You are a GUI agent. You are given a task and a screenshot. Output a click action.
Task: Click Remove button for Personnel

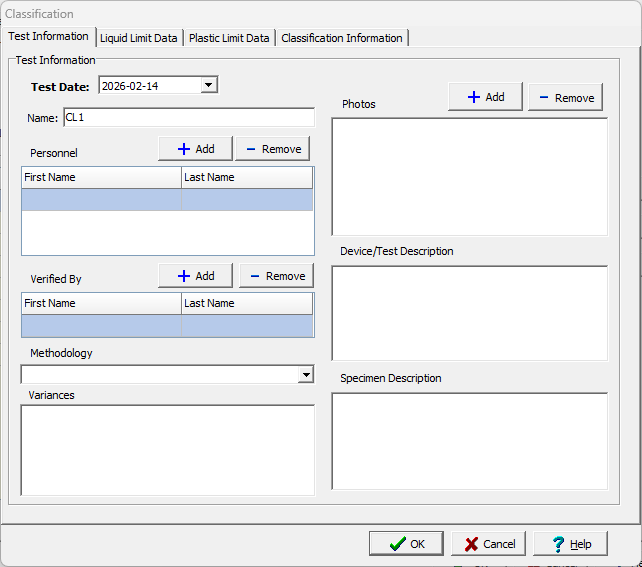pyautogui.click(x=272, y=149)
